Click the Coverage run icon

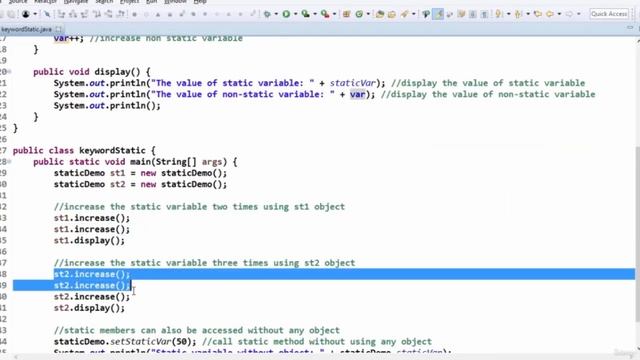coord(305,14)
